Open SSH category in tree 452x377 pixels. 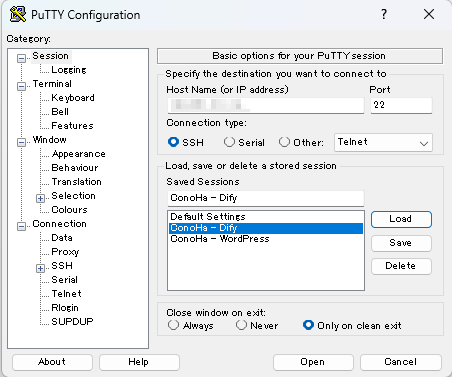(x=62, y=266)
